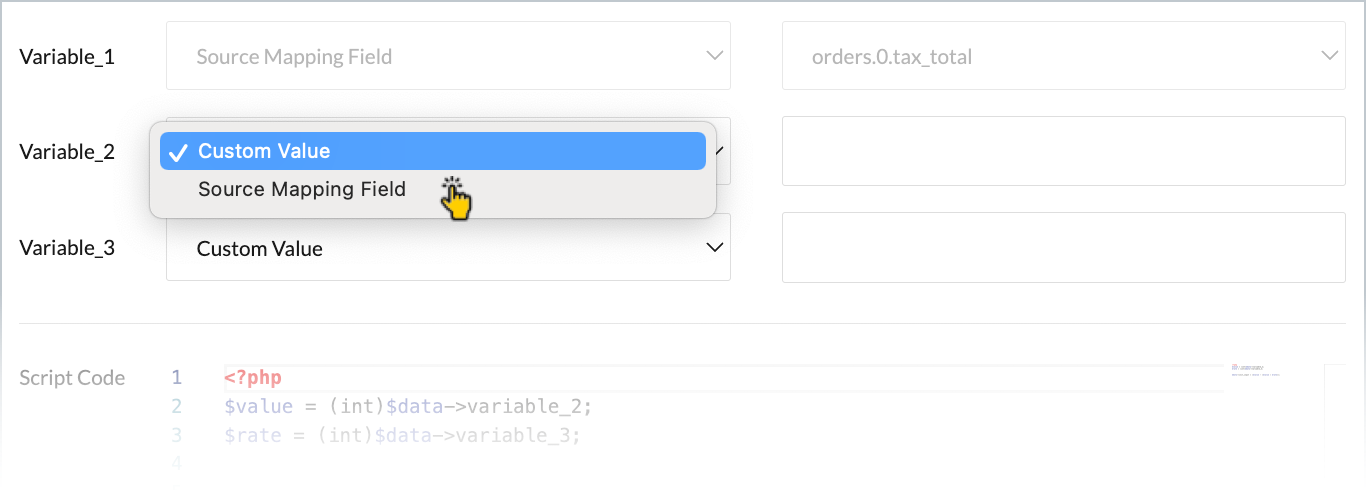Focus the Variable_3 value input box
This screenshot has width=1366, height=492.
1063,247
